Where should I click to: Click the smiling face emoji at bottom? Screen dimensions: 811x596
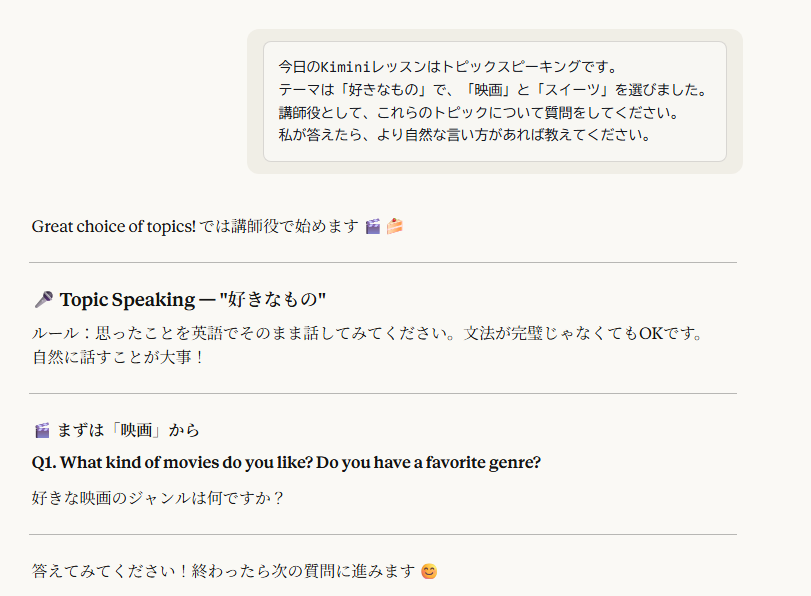coord(429,572)
